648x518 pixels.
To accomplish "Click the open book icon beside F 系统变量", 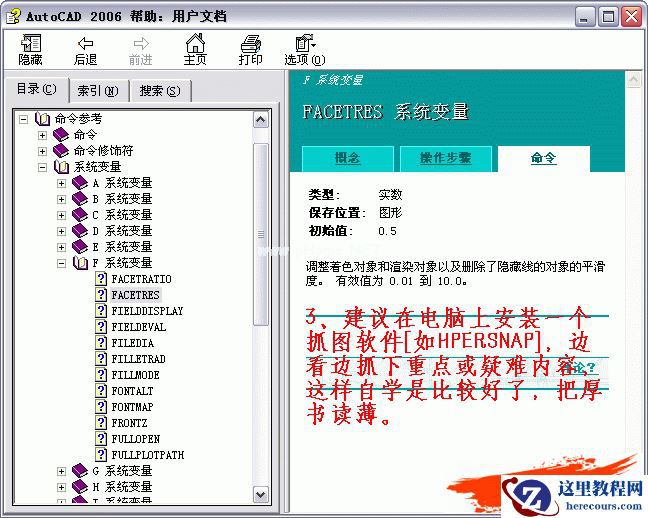I will 80,263.
